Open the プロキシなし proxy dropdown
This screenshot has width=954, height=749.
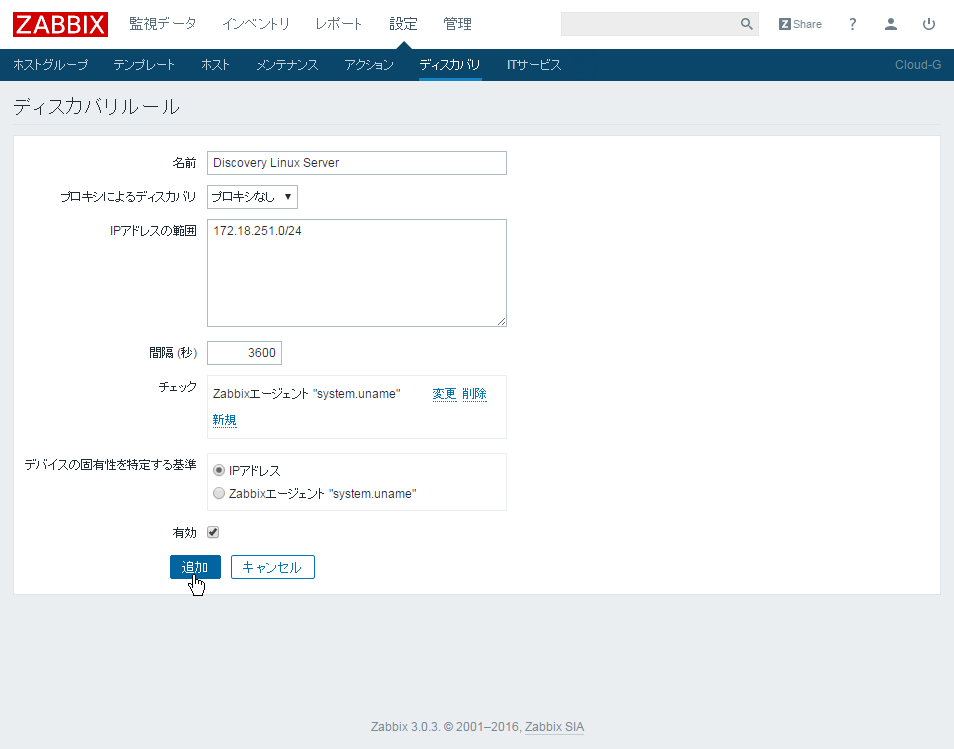pos(252,196)
